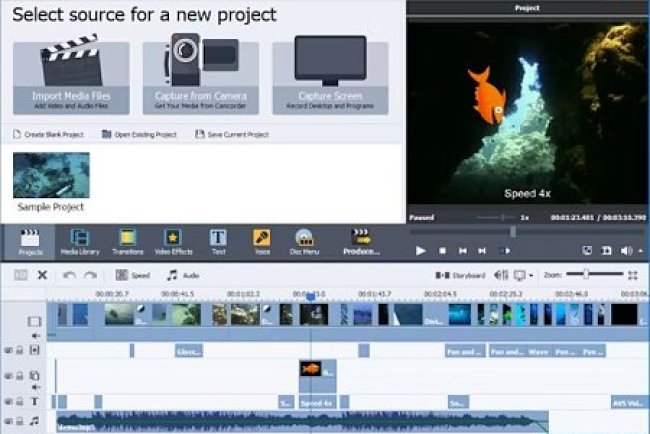
Task: Hide the text track
Action: tap(8, 401)
